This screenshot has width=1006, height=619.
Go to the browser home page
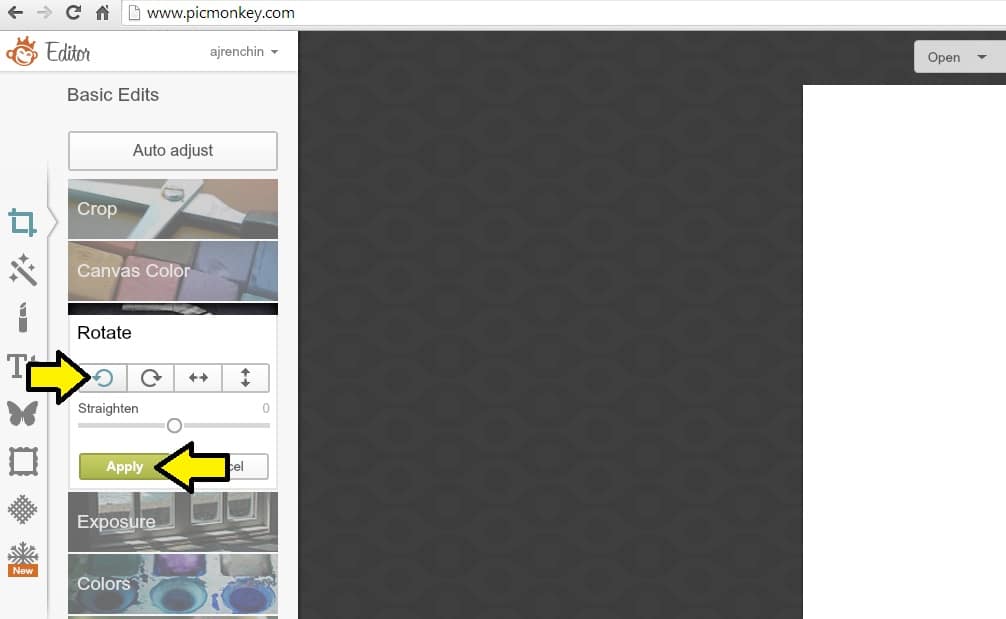(x=102, y=13)
